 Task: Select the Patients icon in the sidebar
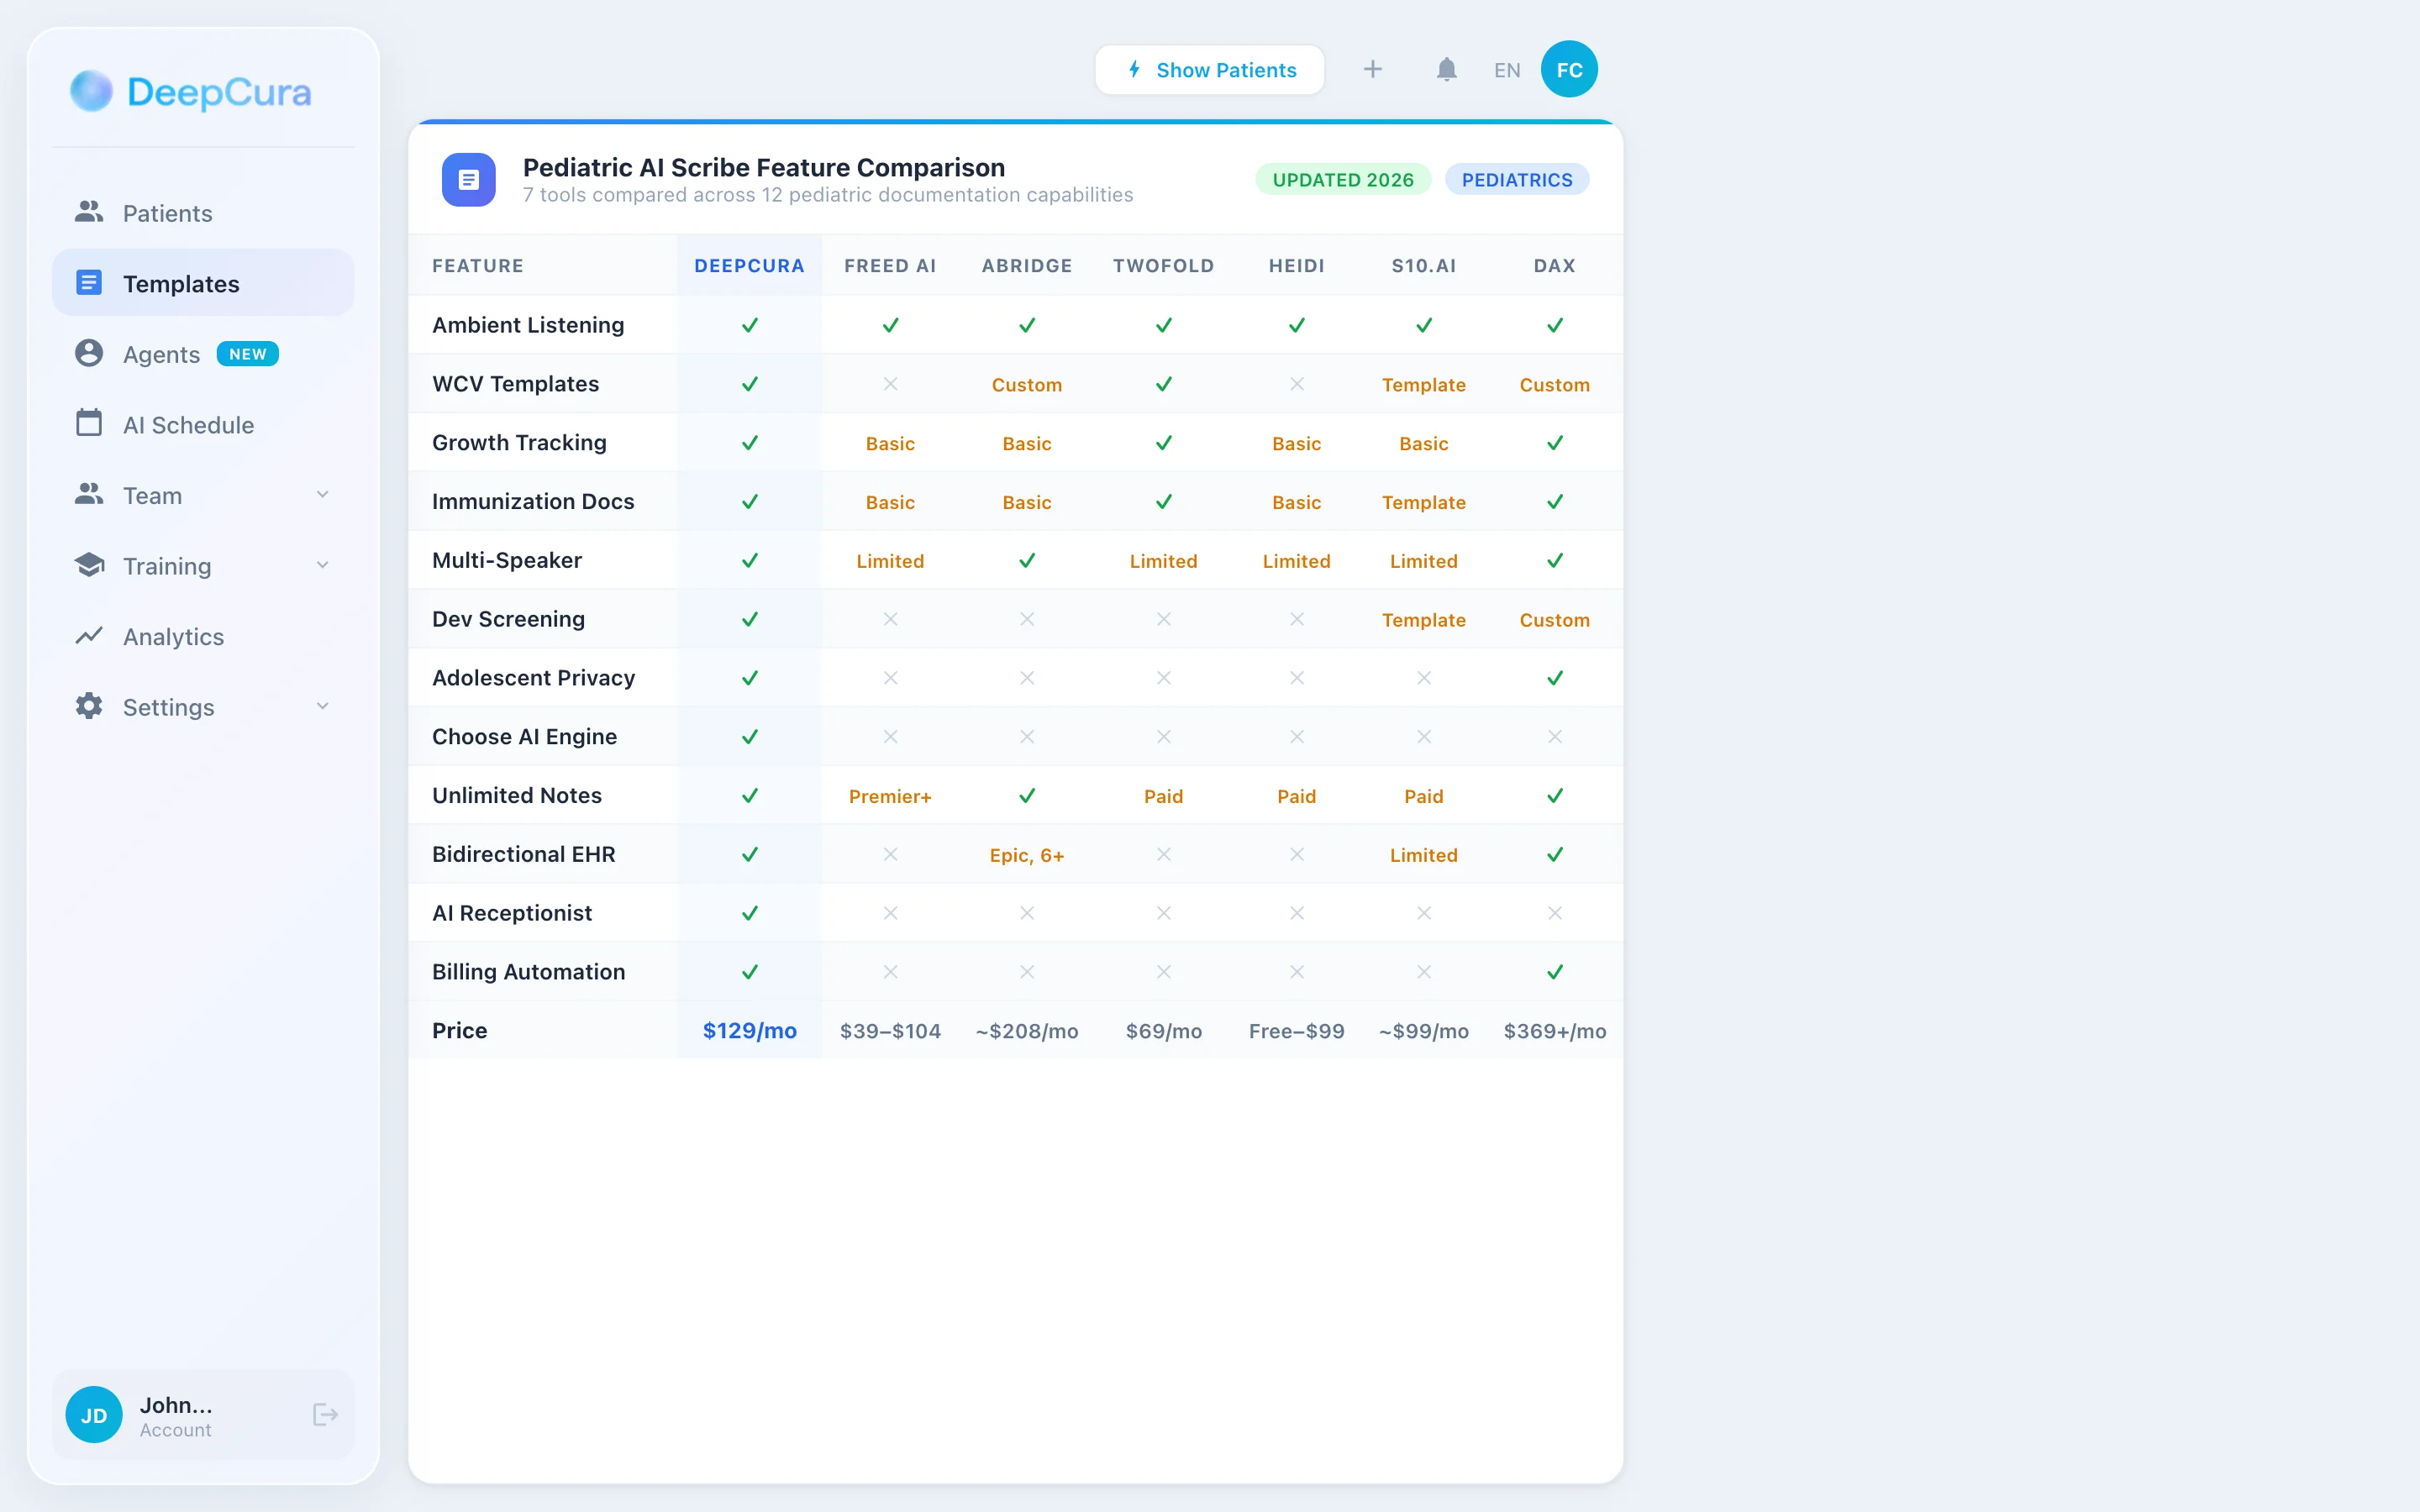click(89, 212)
